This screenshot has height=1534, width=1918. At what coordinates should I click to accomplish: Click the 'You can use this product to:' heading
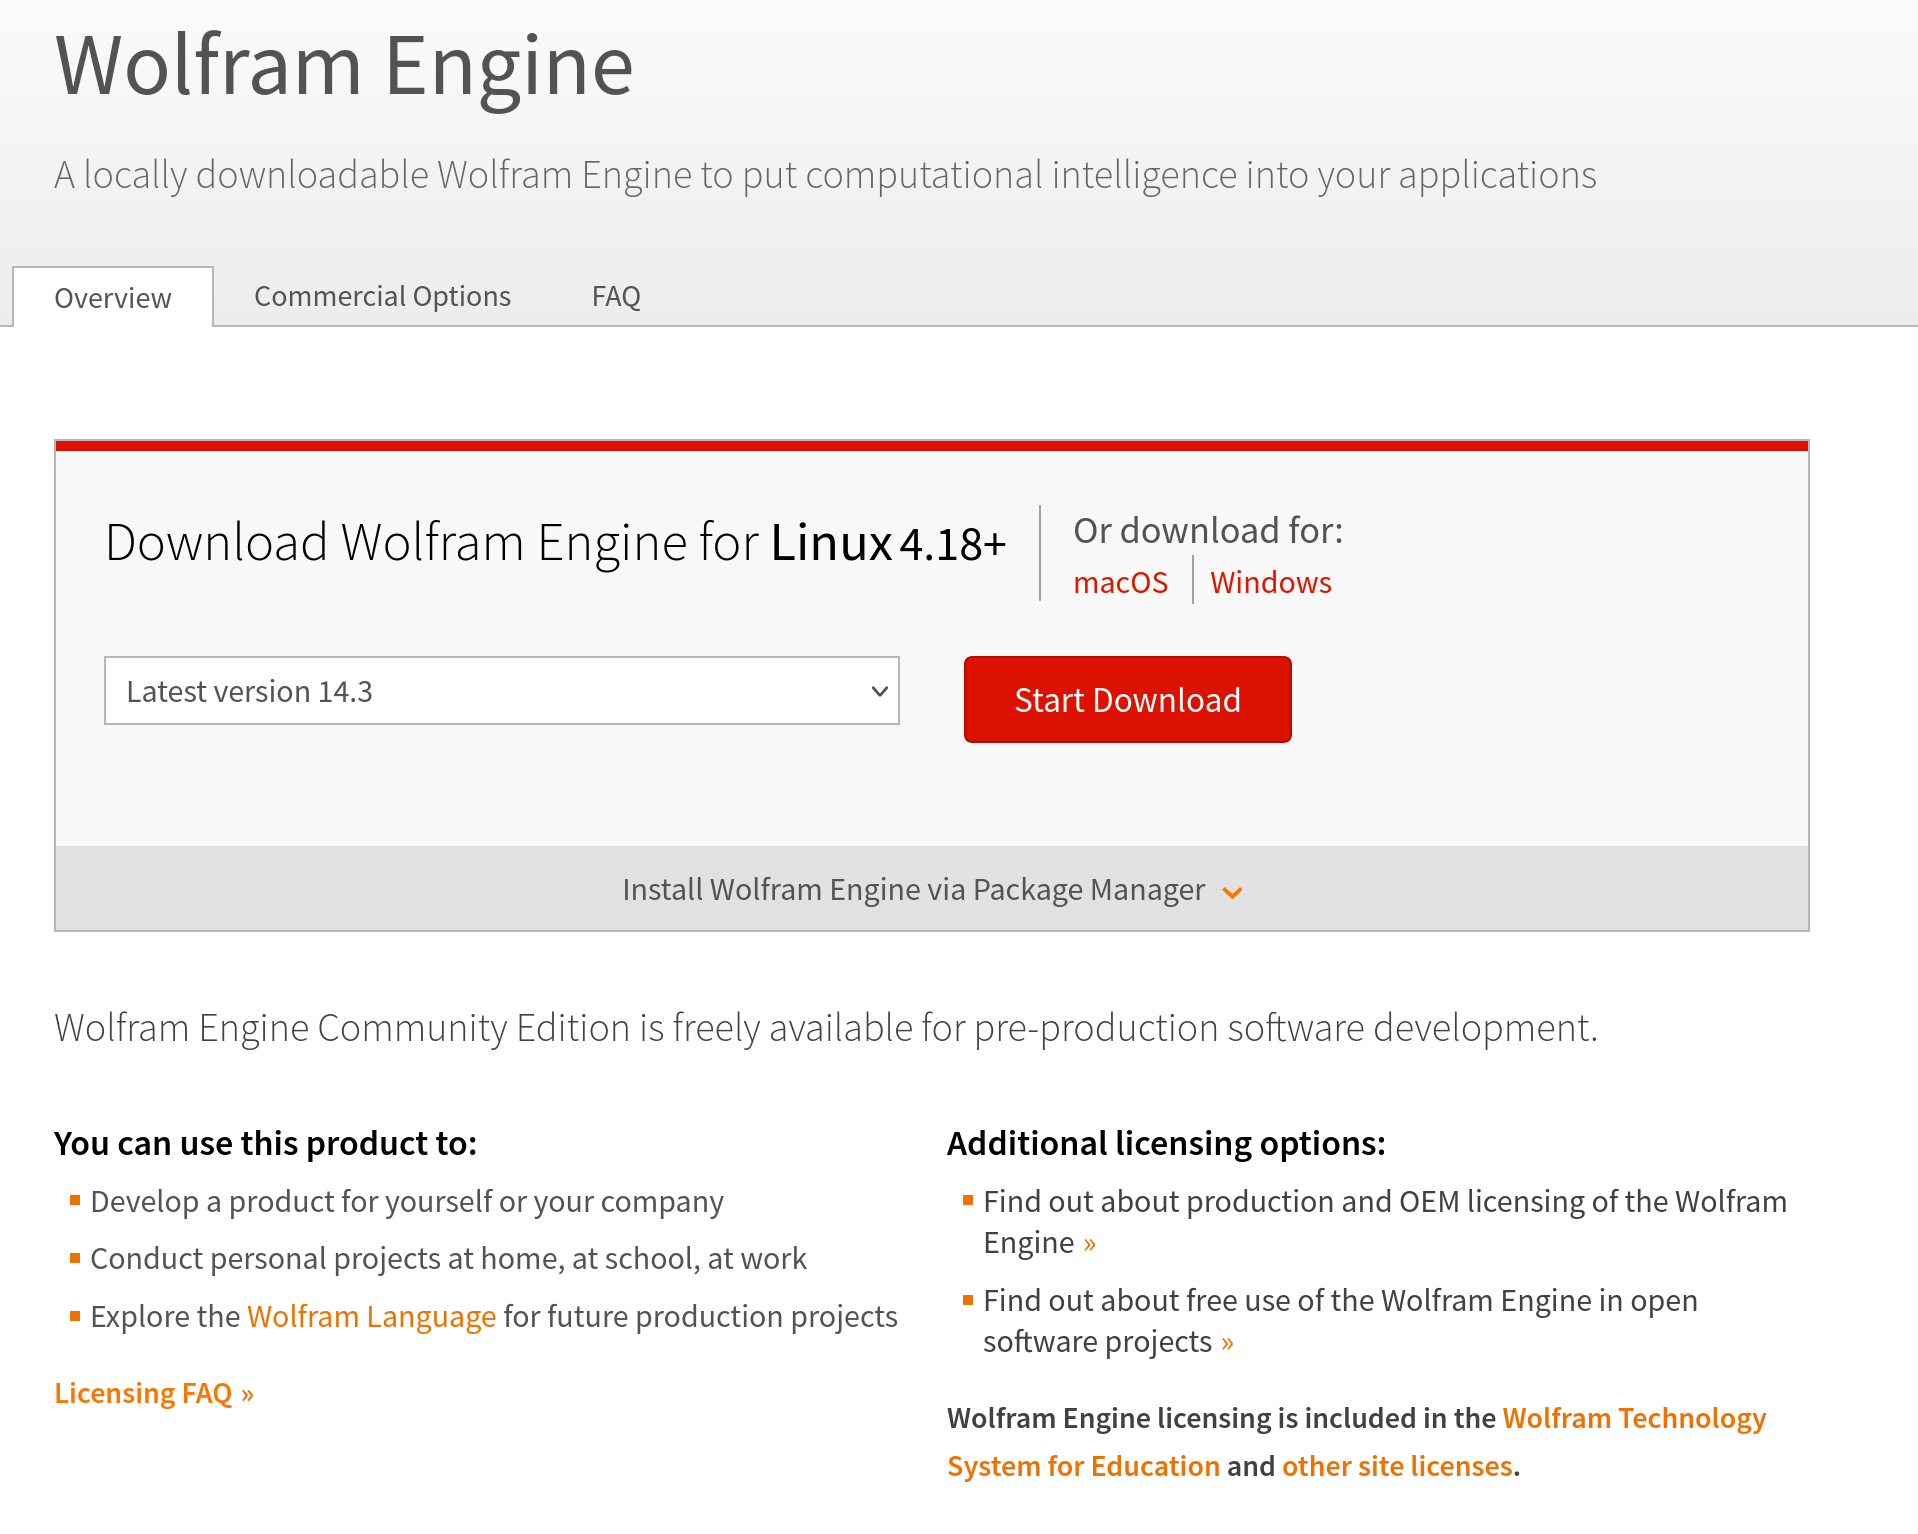pyautogui.click(x=266, y=1143)
